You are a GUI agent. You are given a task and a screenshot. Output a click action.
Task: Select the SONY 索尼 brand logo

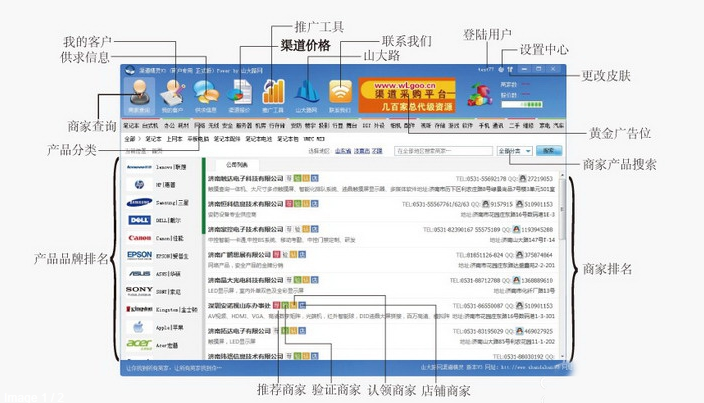pos(139,291)
